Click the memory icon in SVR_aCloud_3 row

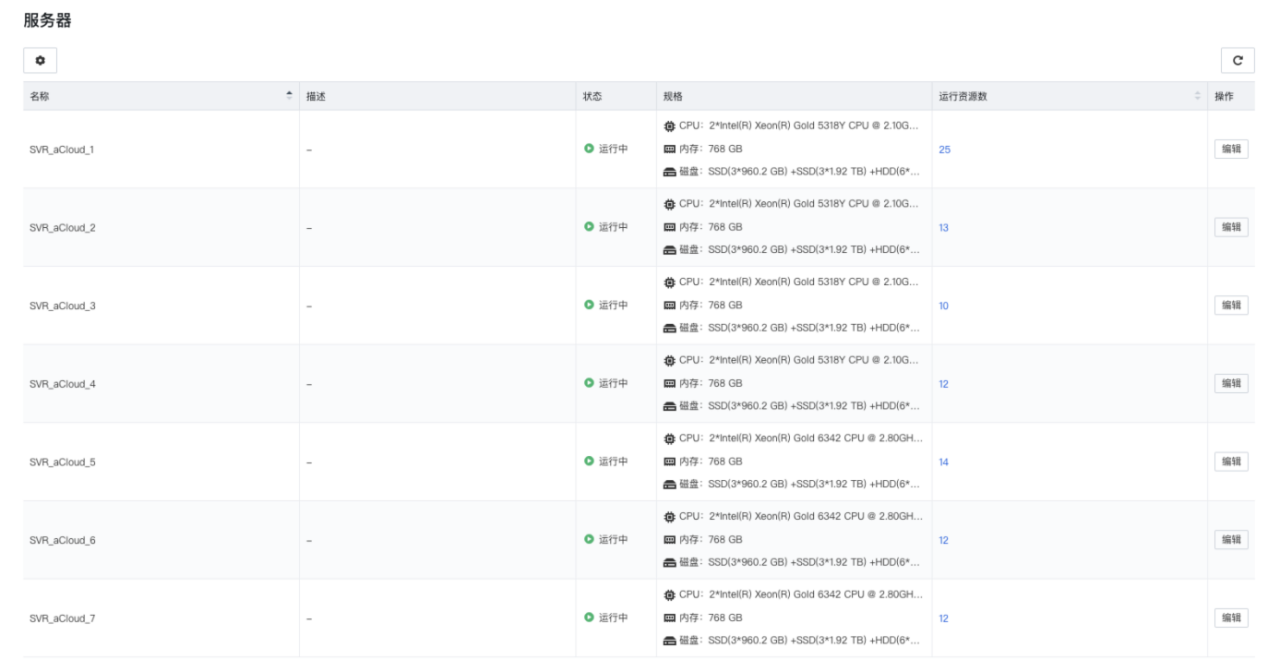click(x=669, y=305)
